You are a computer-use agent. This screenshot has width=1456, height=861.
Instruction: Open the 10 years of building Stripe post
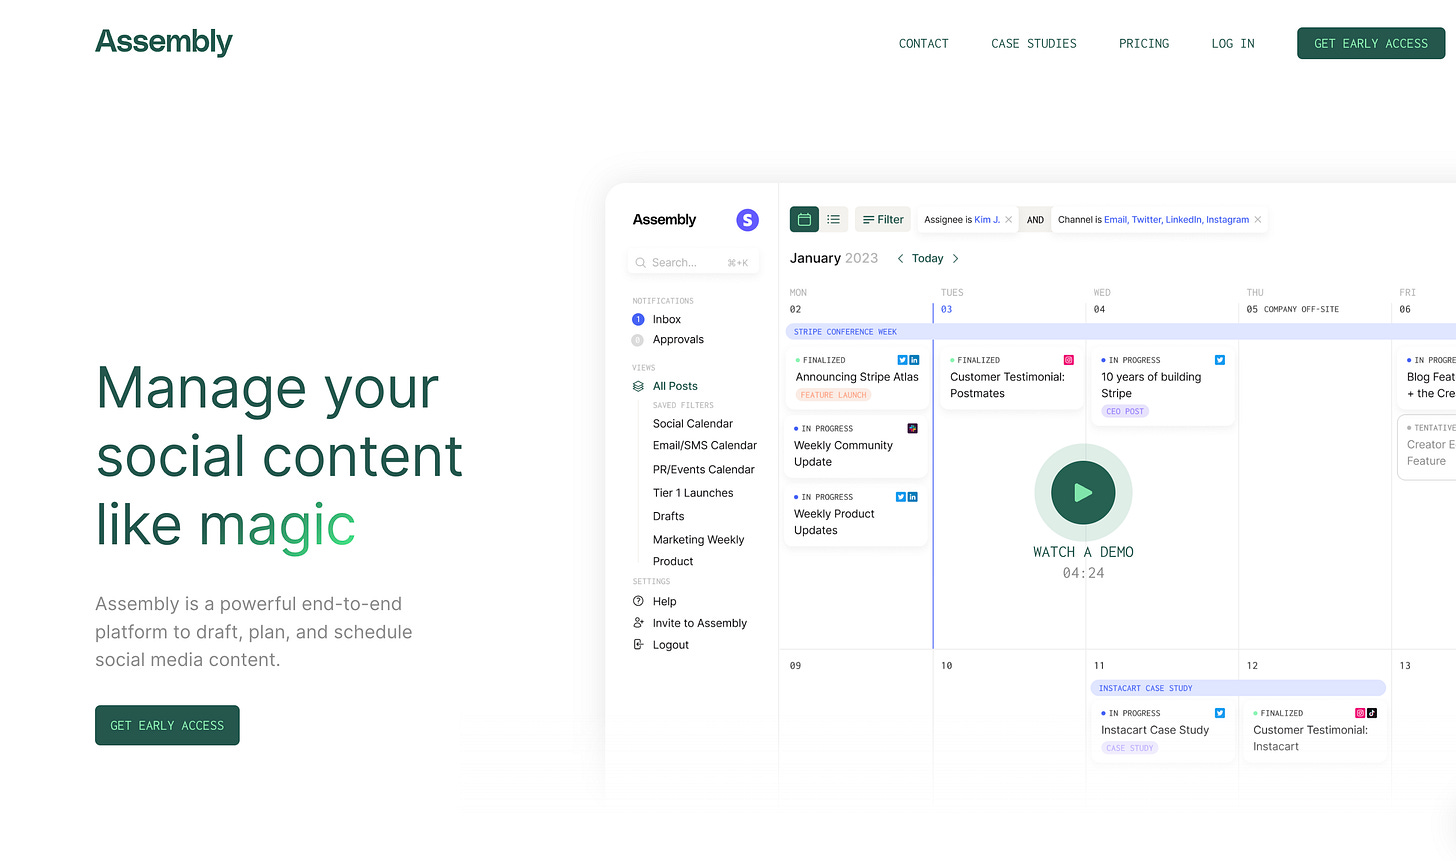(x=1163, y=386)
